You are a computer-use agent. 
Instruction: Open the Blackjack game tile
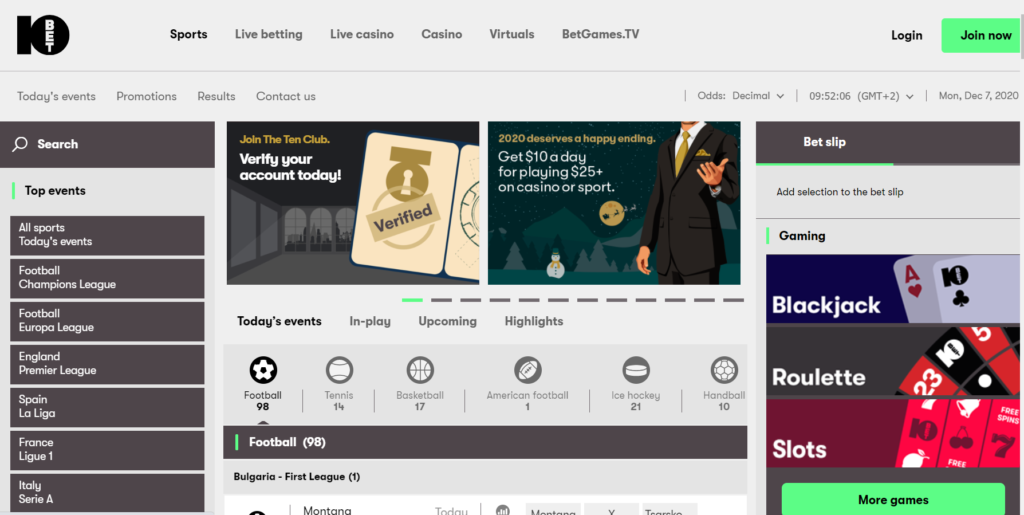click(x=893, y=289)
